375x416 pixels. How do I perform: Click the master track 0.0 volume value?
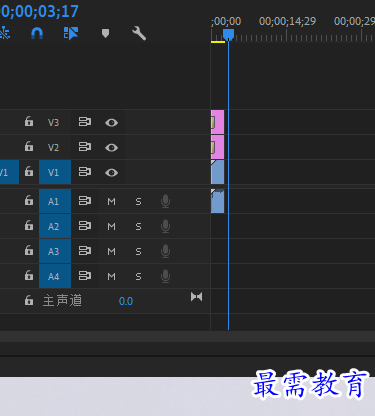coord(126,301)
